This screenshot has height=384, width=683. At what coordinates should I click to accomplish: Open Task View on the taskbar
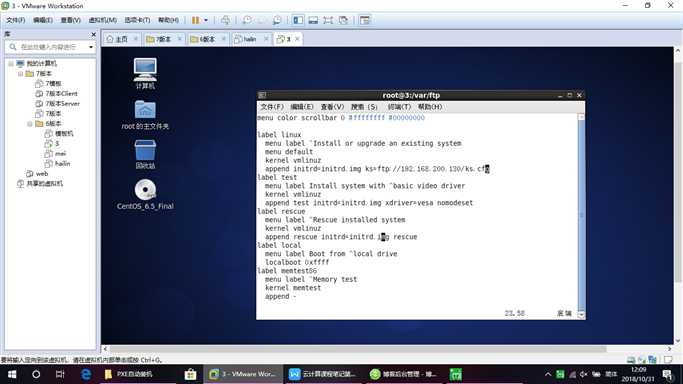coord(60,374)
